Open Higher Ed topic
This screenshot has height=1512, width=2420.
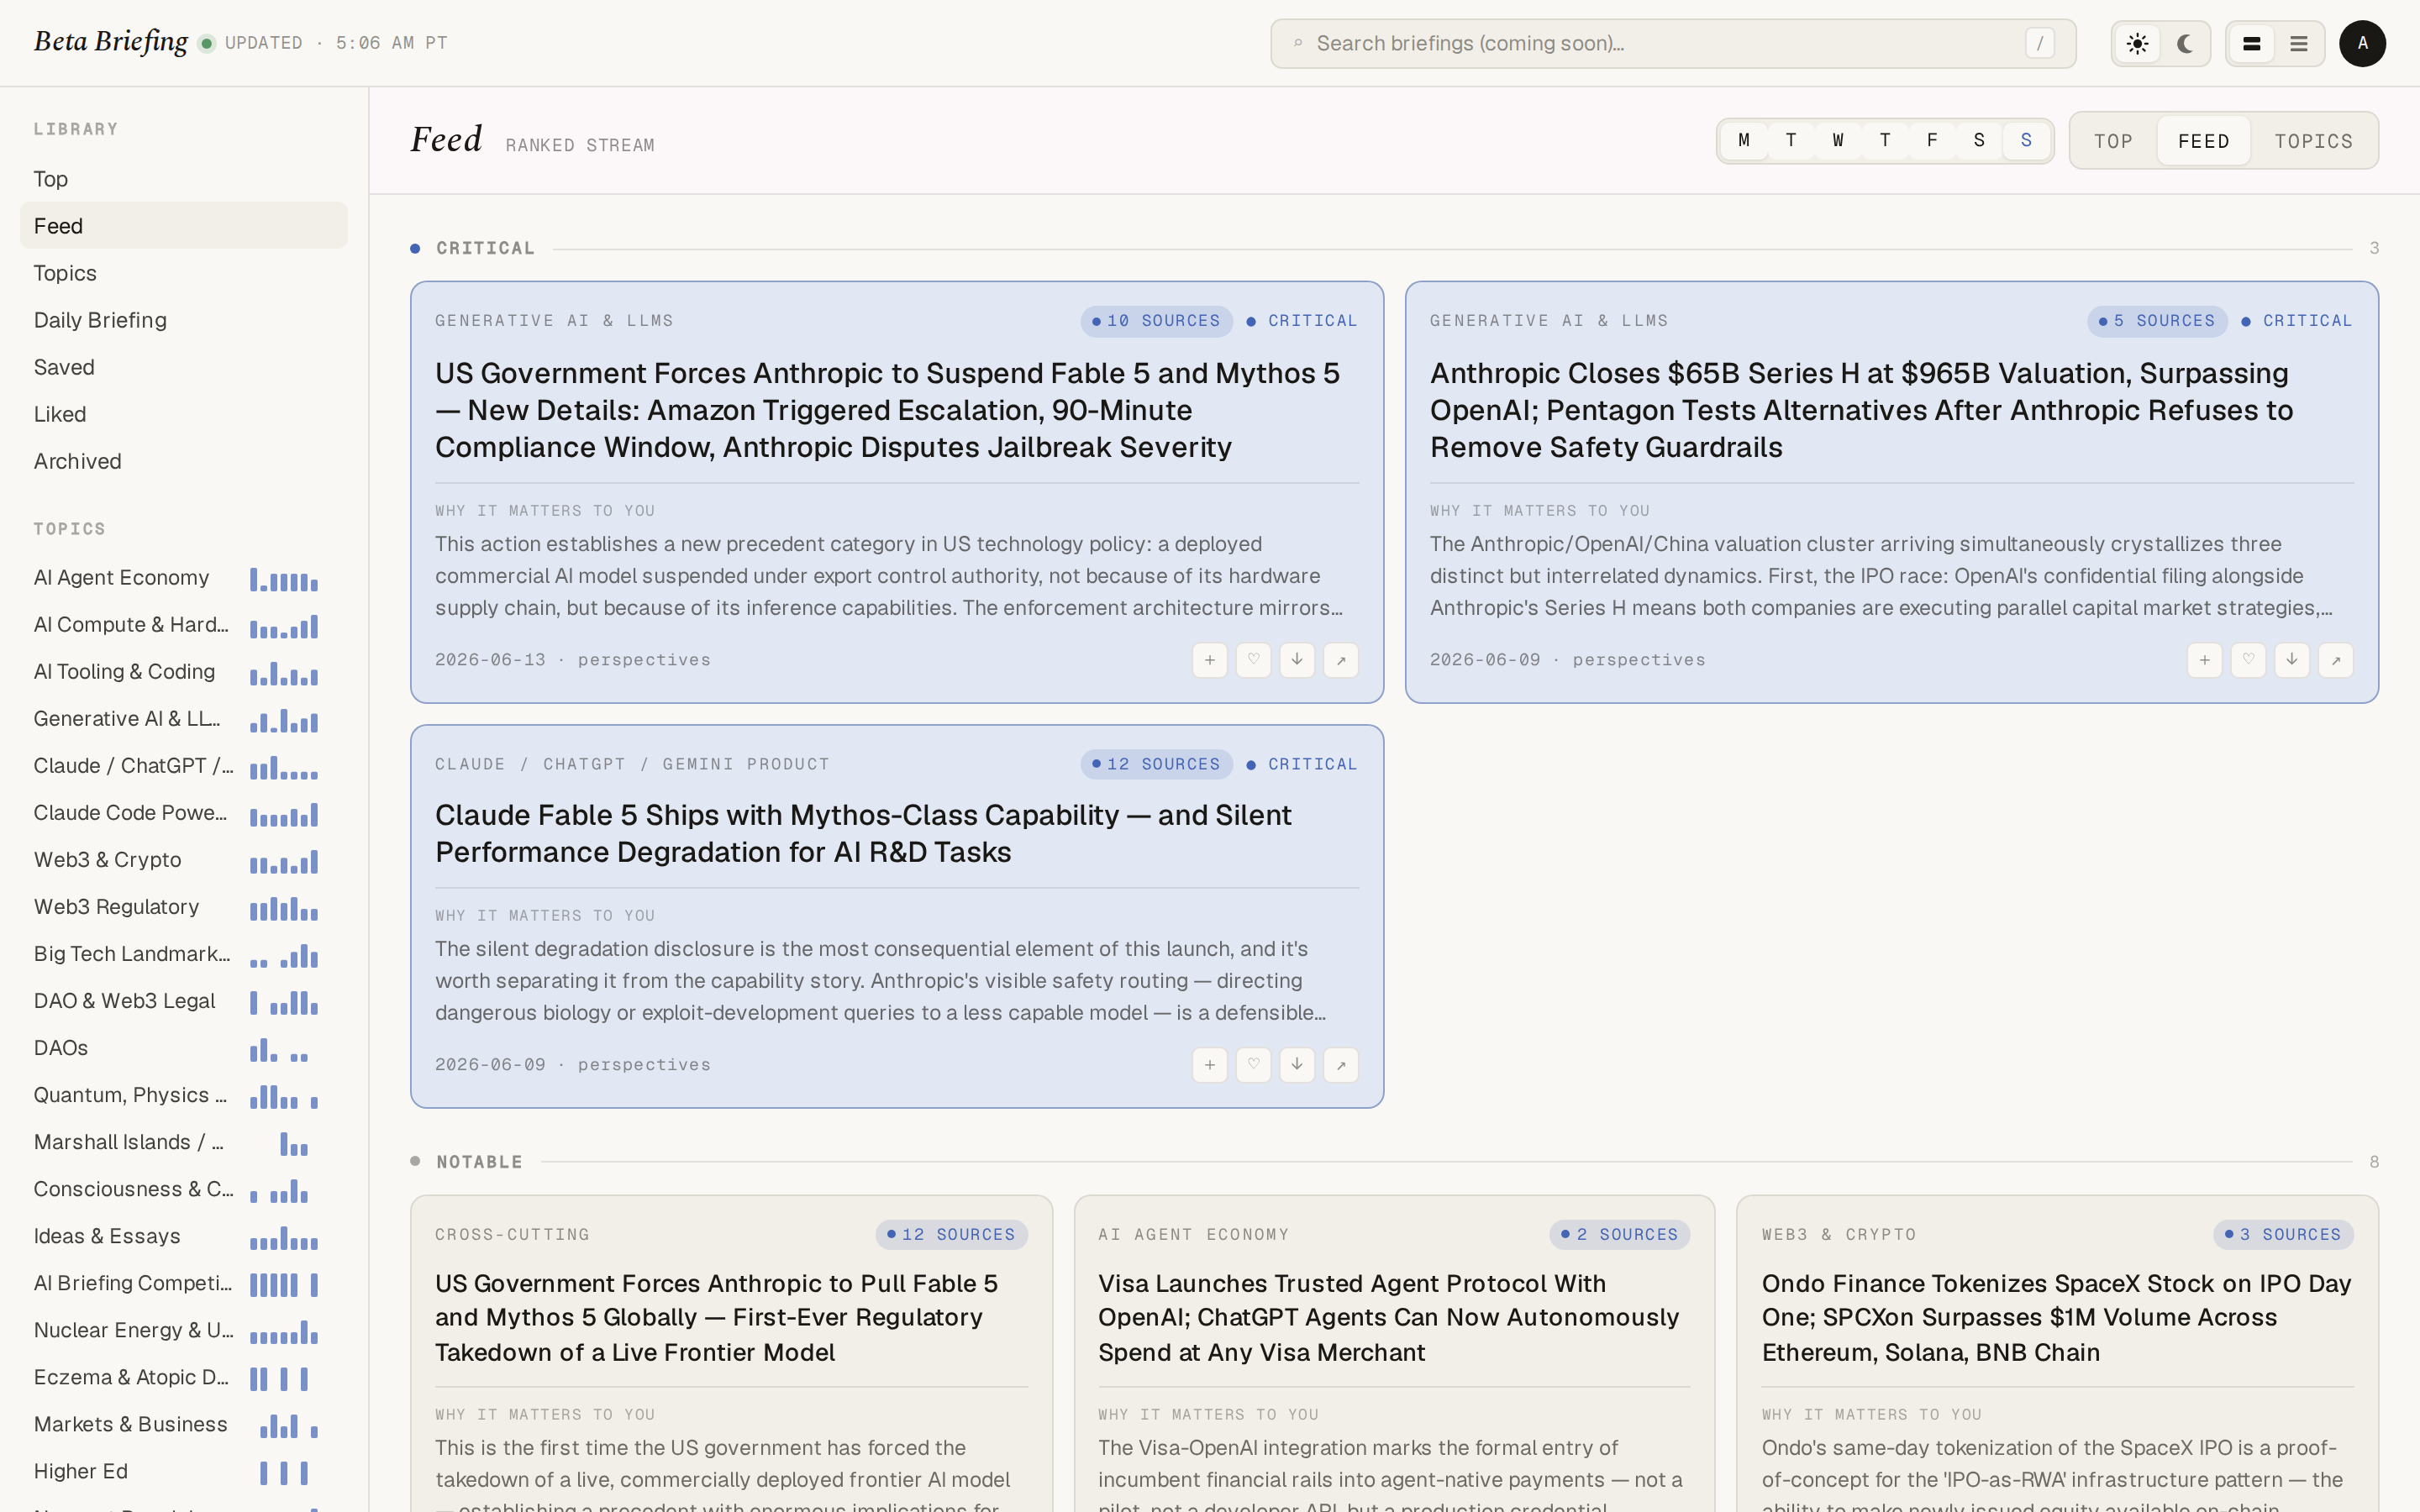pos(184,1471)
